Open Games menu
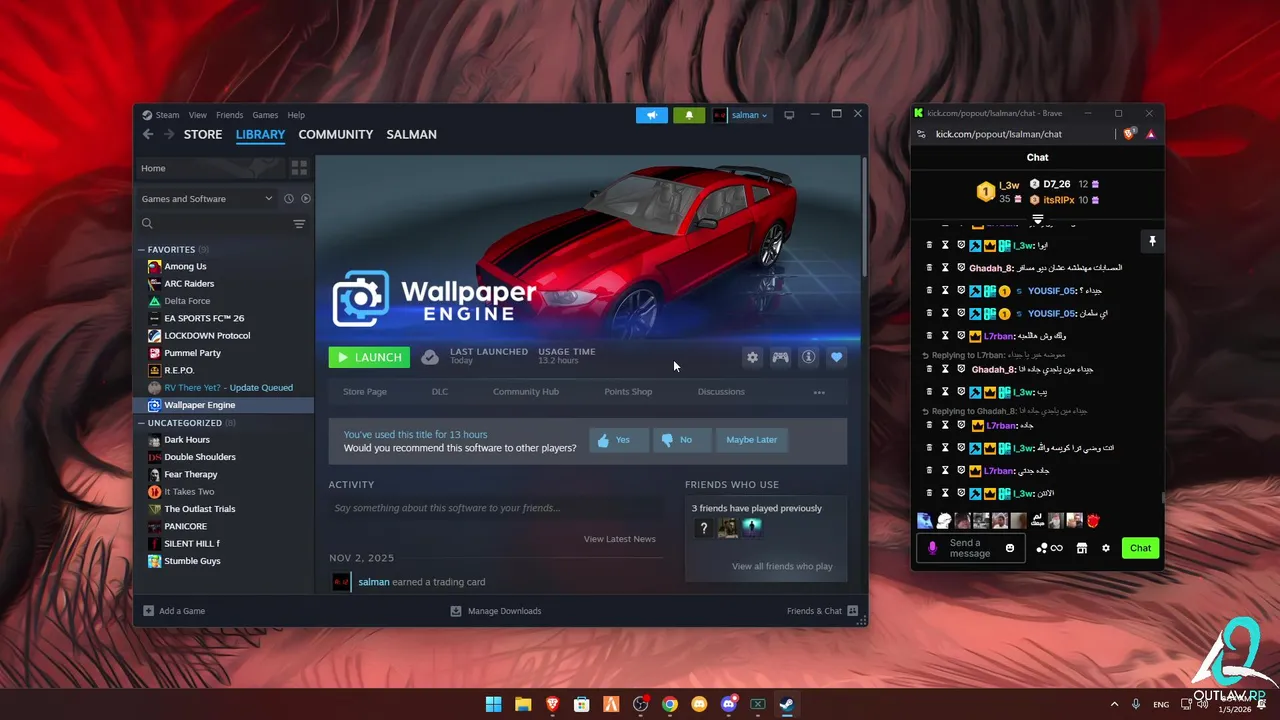This screenshot has width=1280, height=720. tap(265, 115)
